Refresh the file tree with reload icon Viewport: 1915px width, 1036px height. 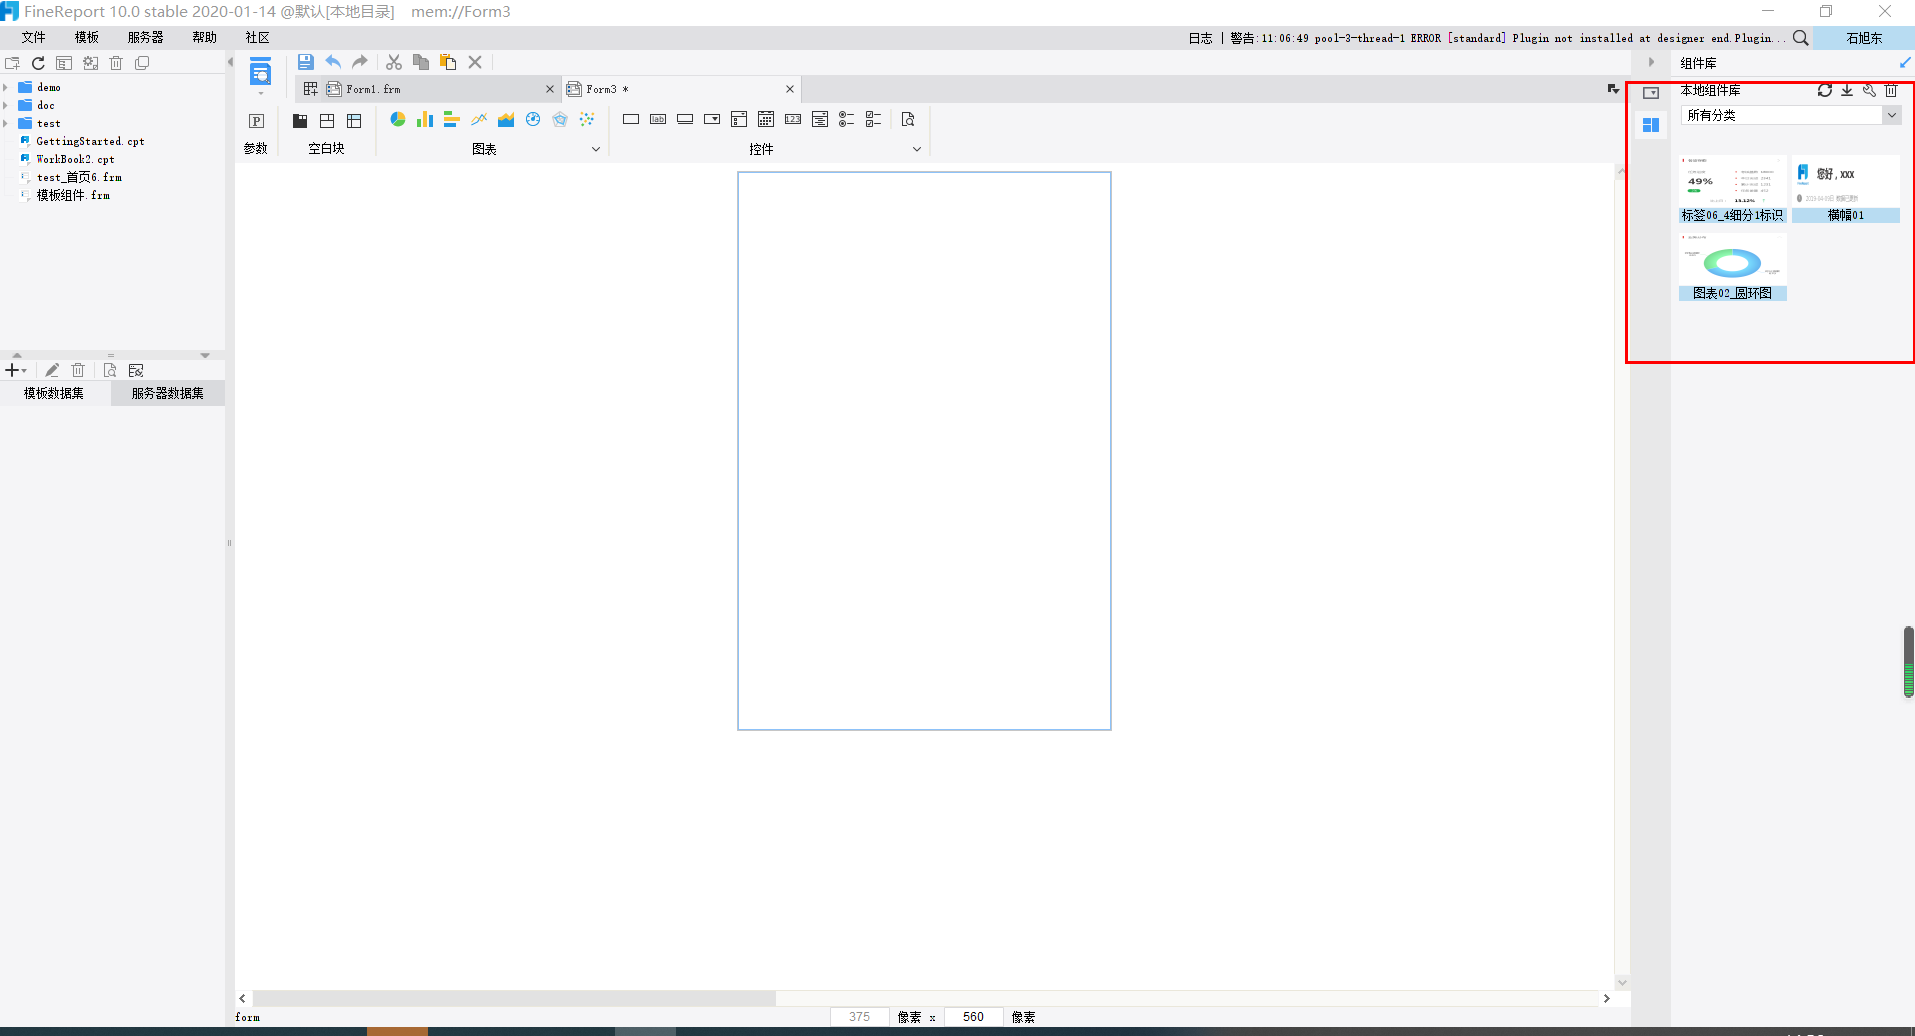click(x=38, y=63)
